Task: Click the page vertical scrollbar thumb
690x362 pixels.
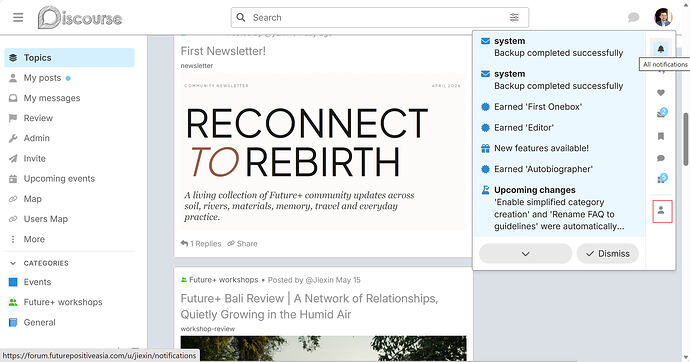Action: [x=686, y=139]
